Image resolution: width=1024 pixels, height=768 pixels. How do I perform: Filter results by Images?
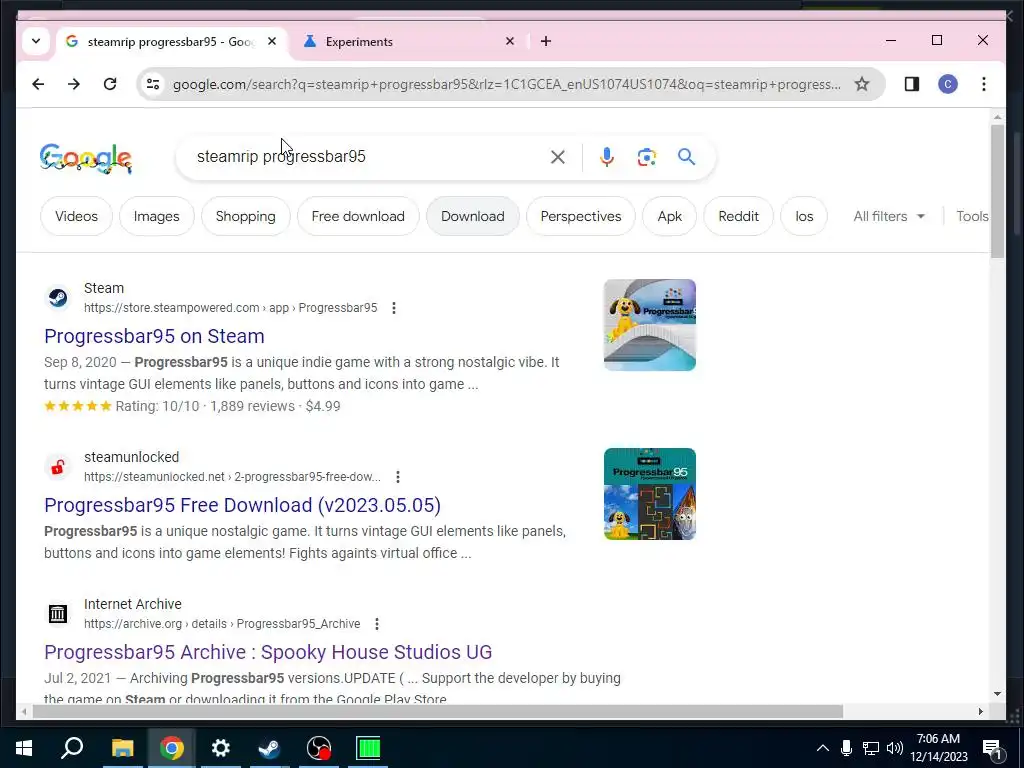(x=157, y=216)
